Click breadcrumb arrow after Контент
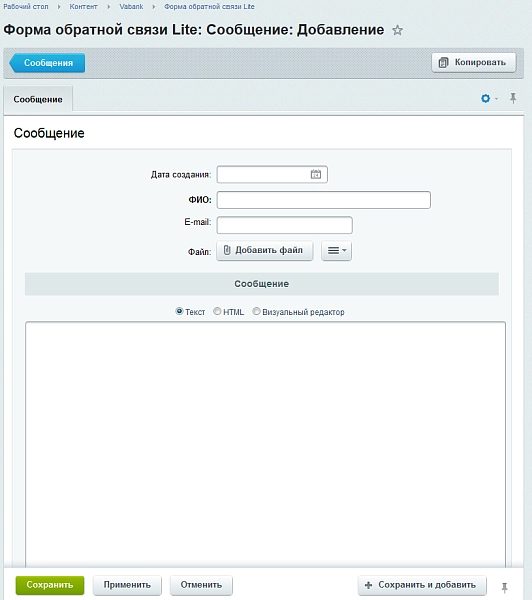532x600 pixels. (109, 7)
